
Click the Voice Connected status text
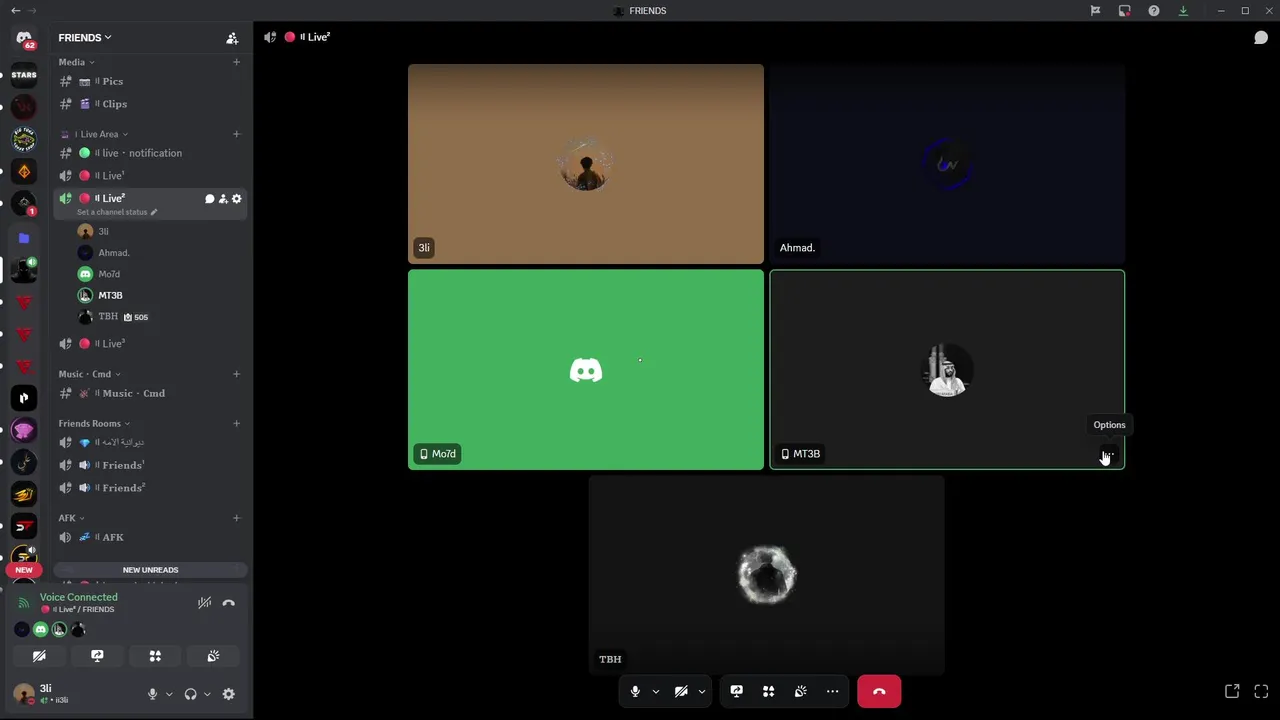[79, 597]
